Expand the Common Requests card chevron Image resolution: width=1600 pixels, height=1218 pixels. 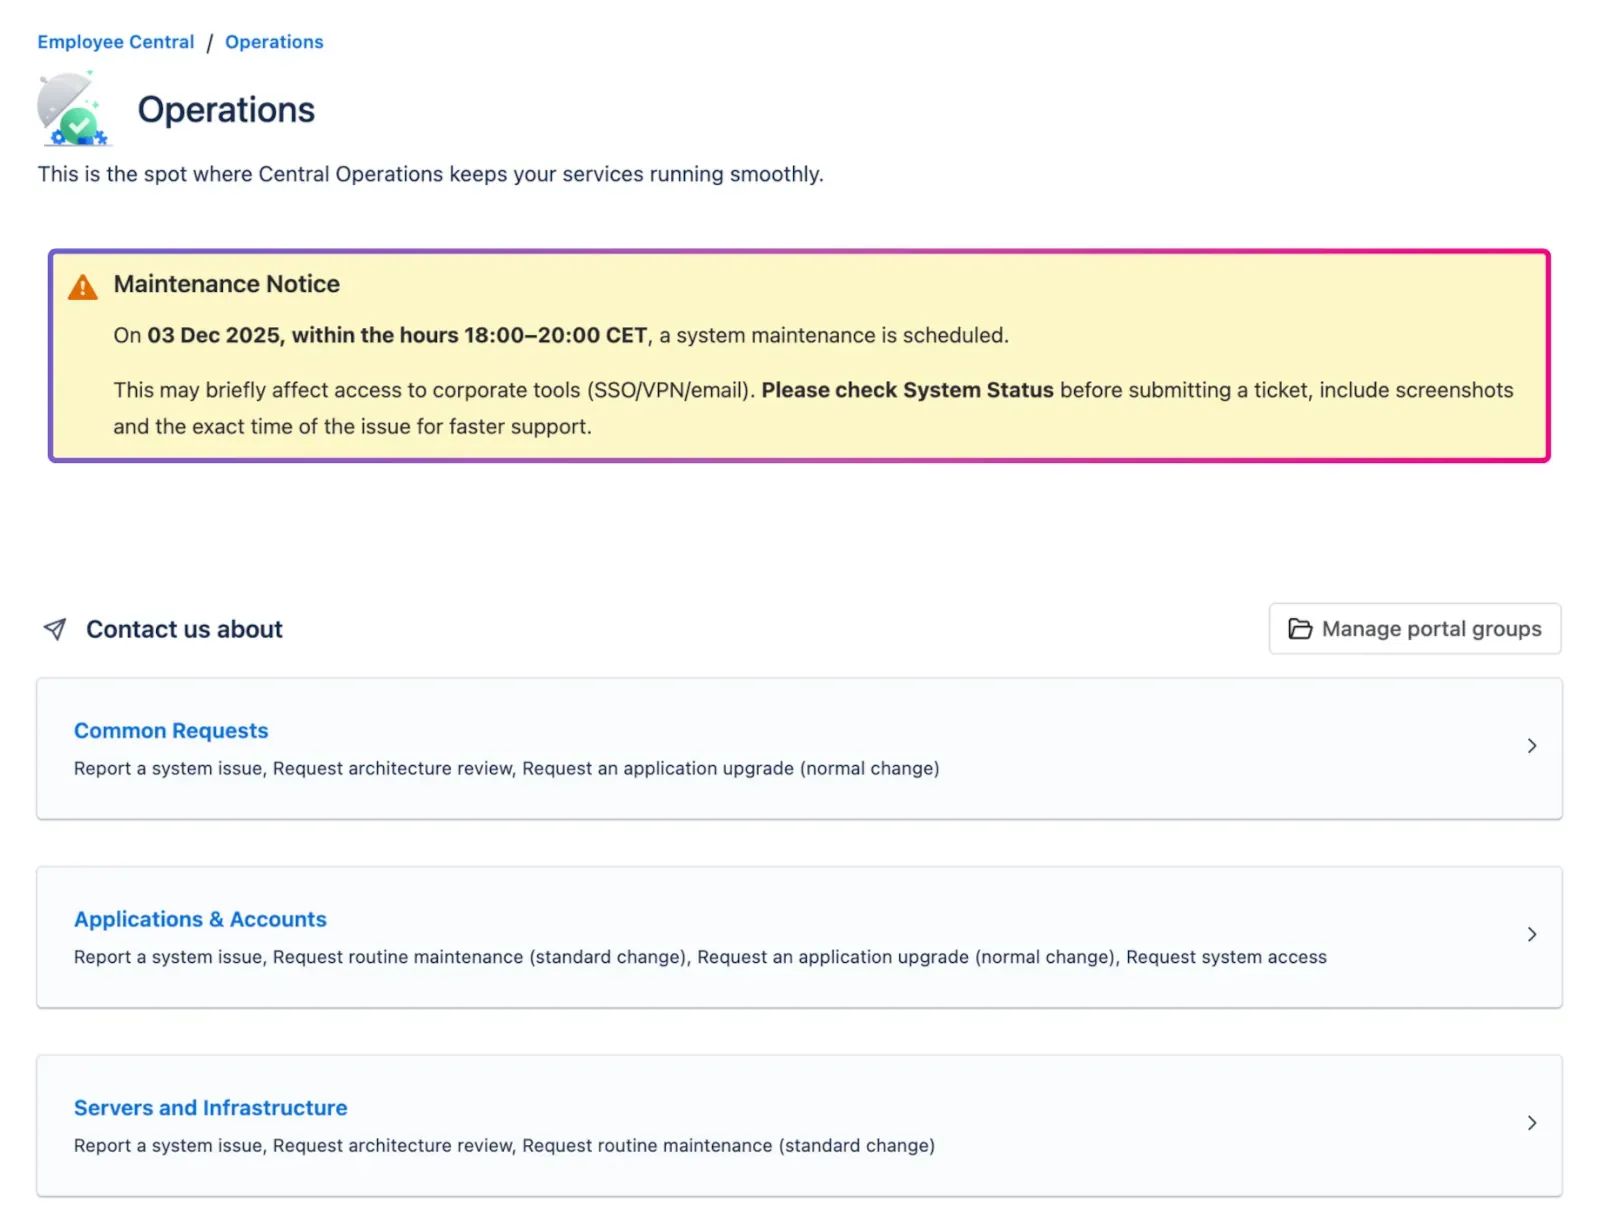[x=1531, y=745]
